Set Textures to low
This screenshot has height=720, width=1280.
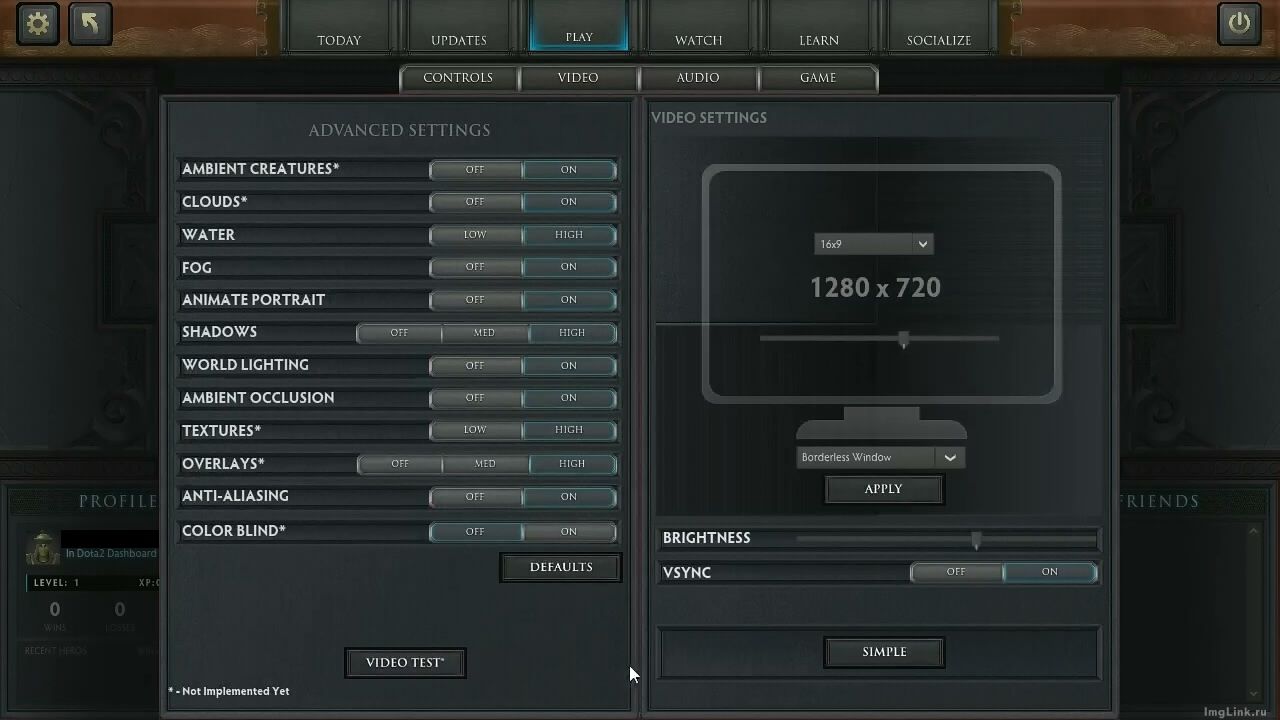pos(475,430)
